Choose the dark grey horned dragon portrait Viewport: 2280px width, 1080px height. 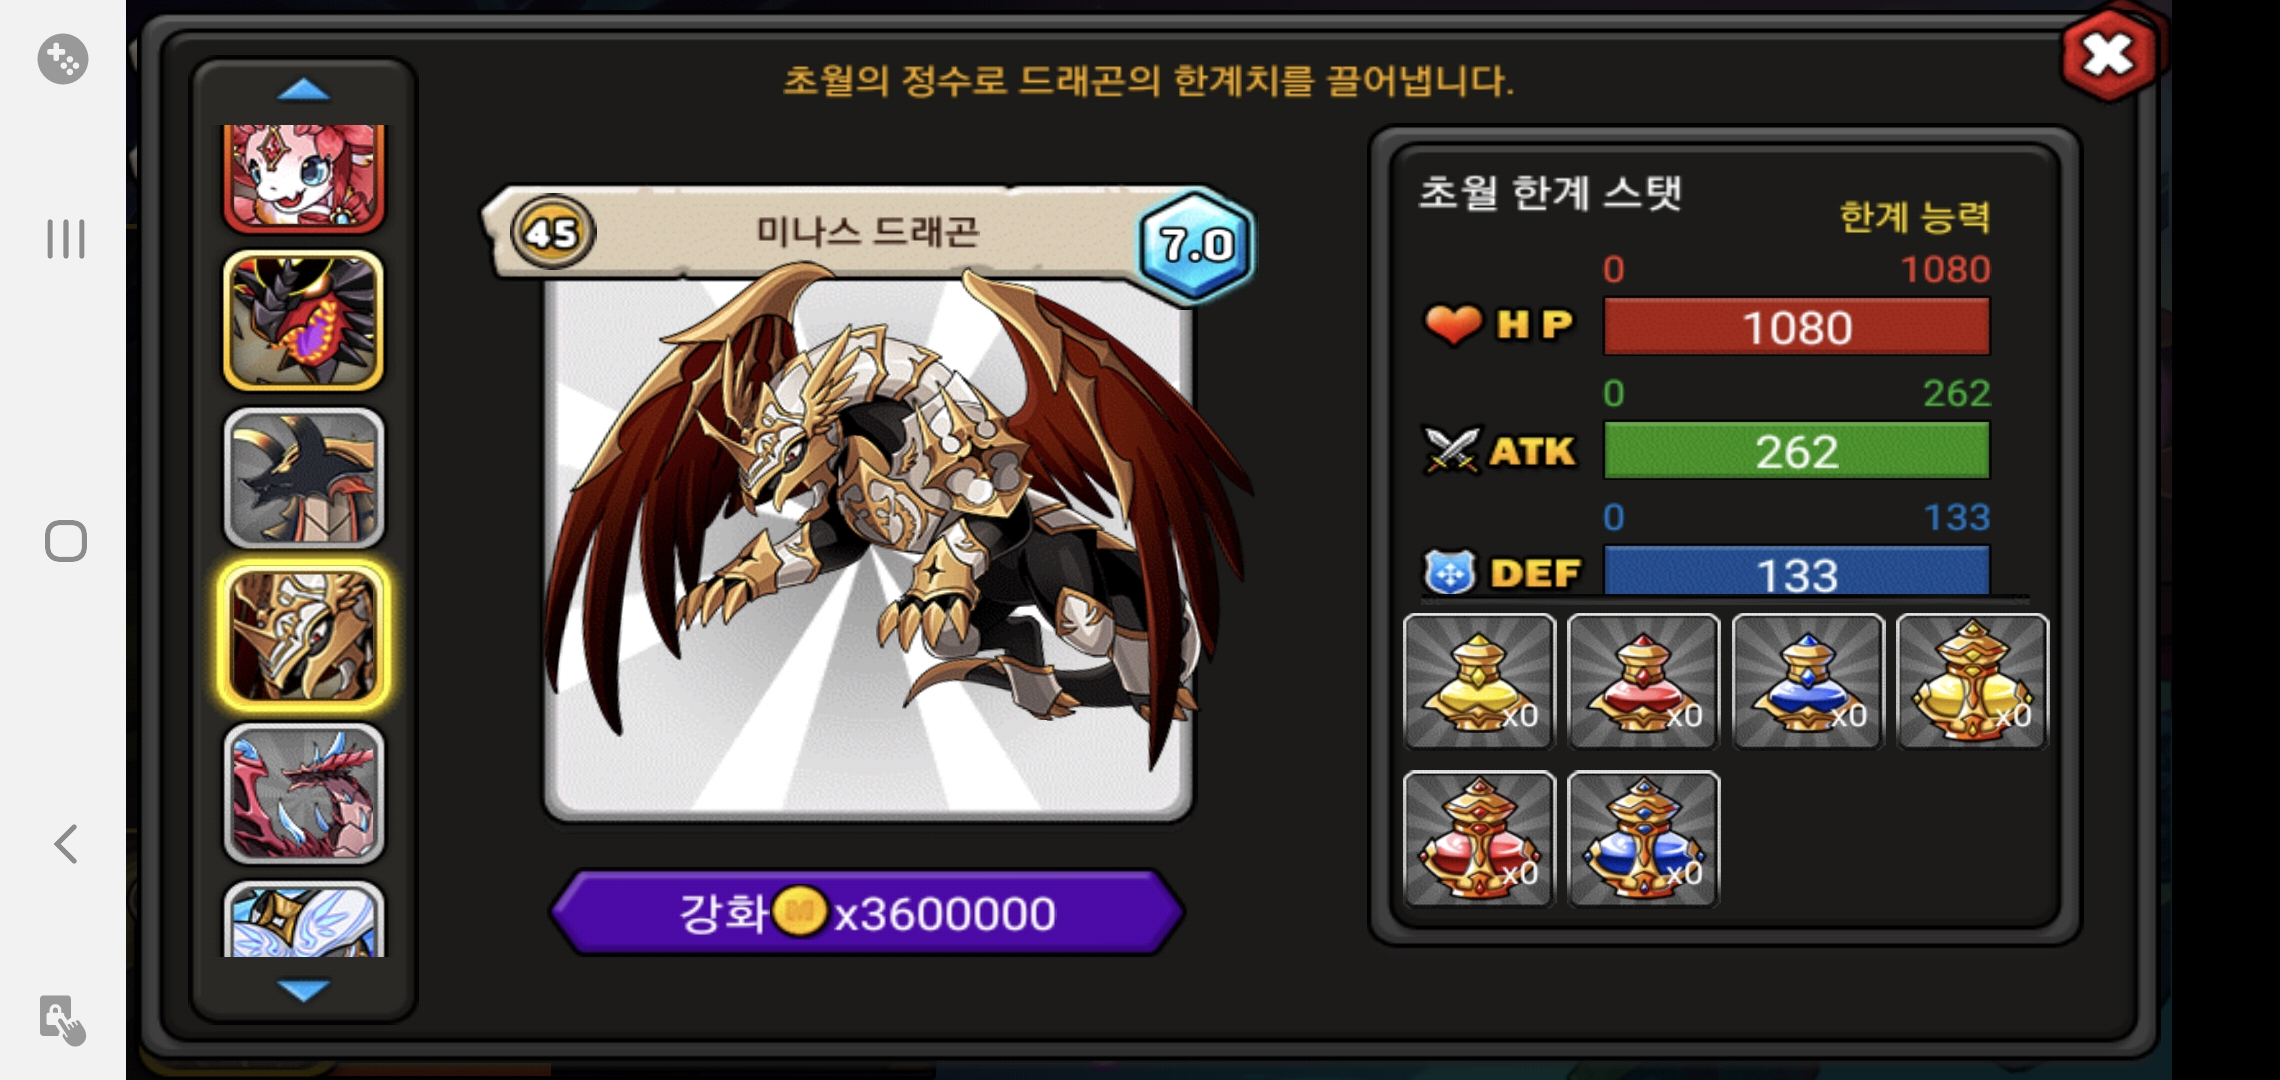pyautogui.click(x=303, y=478)
